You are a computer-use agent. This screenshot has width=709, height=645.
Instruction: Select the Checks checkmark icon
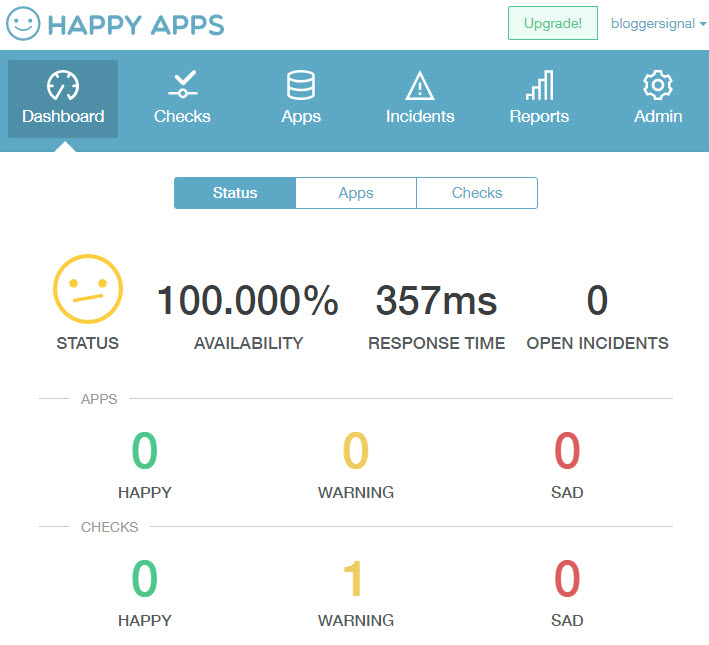tap(182, 84)
